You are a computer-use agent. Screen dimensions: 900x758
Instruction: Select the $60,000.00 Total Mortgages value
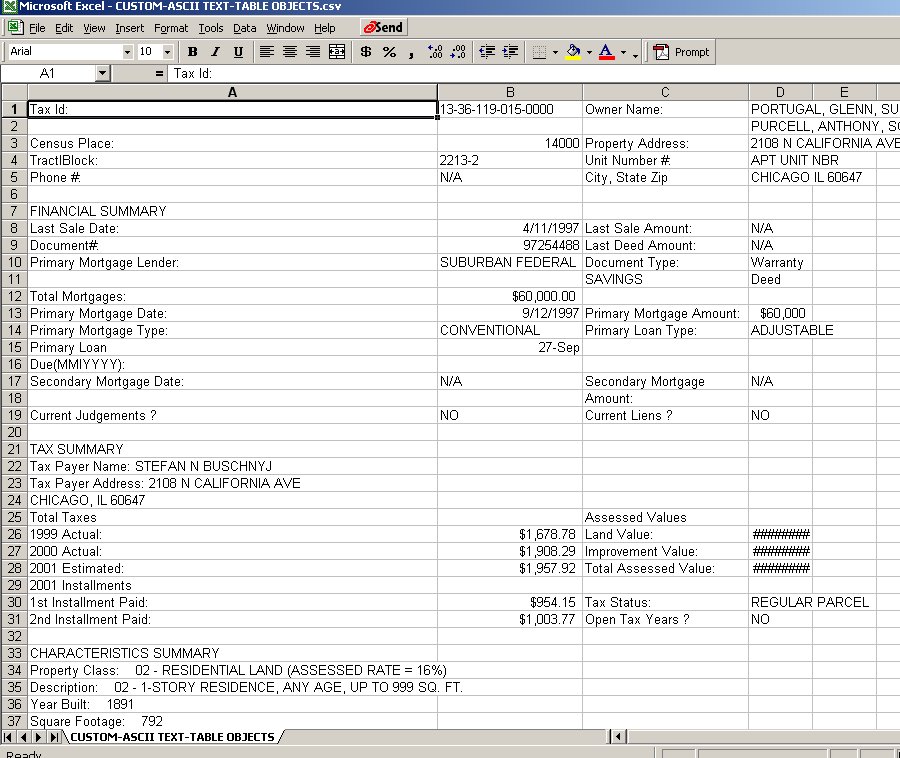(x=510, y=296)
